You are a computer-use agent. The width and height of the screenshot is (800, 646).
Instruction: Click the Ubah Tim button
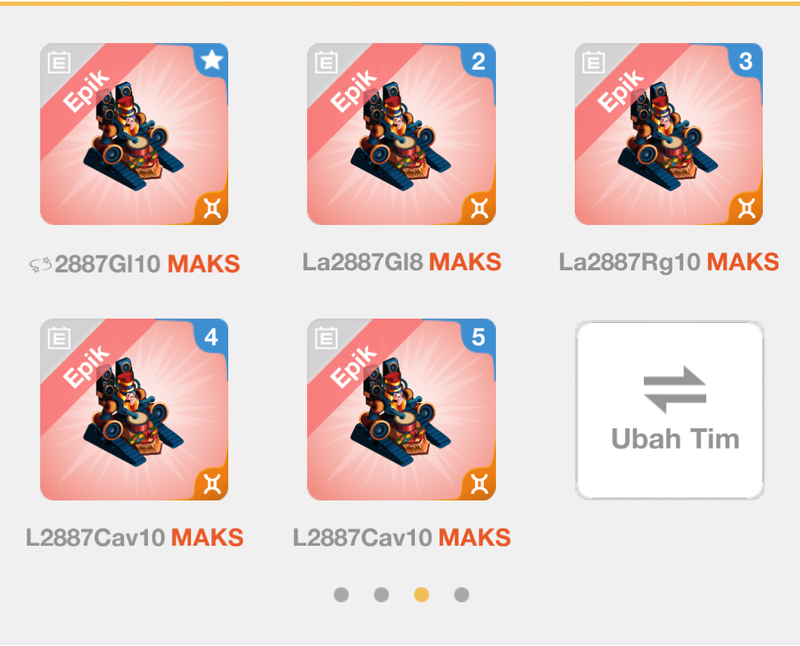tap(670, 410)
